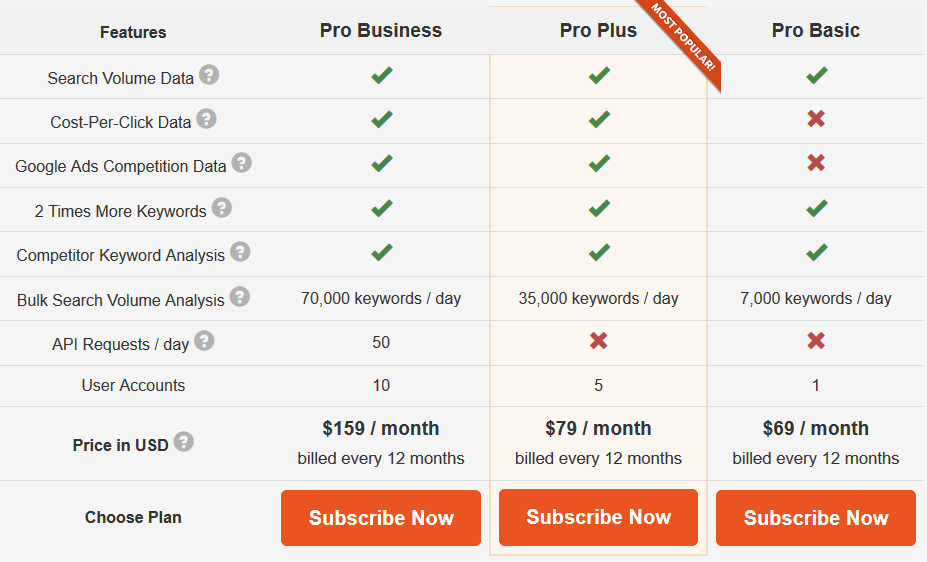
Task: Show Bulk Search Volume Analysis help icon
Action: click(x=240, y=297)
